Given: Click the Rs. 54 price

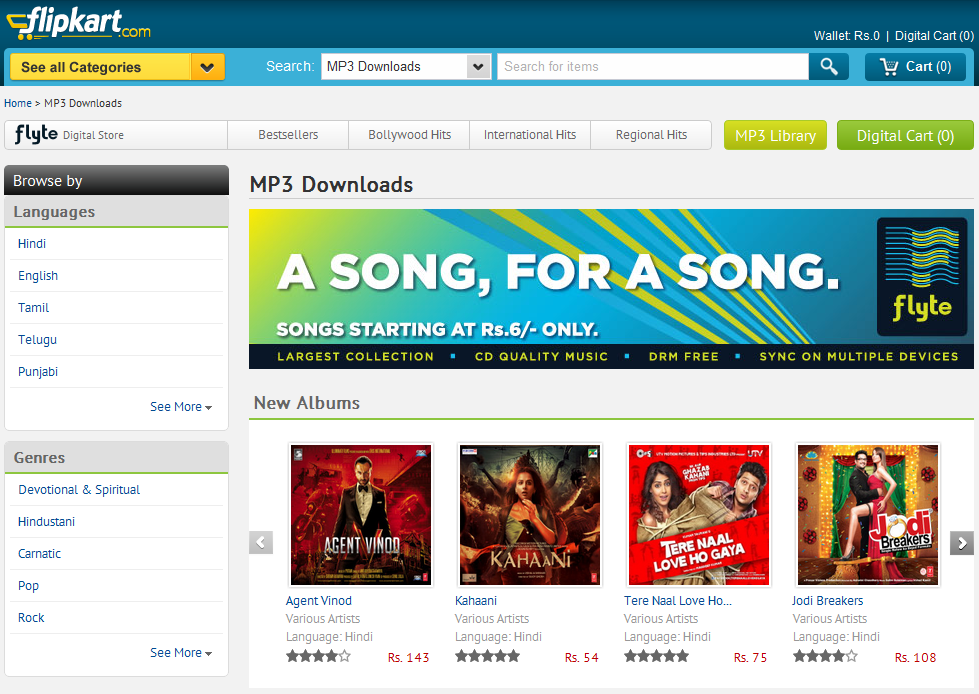Looking at the screenshot, I should pos(581,657).
